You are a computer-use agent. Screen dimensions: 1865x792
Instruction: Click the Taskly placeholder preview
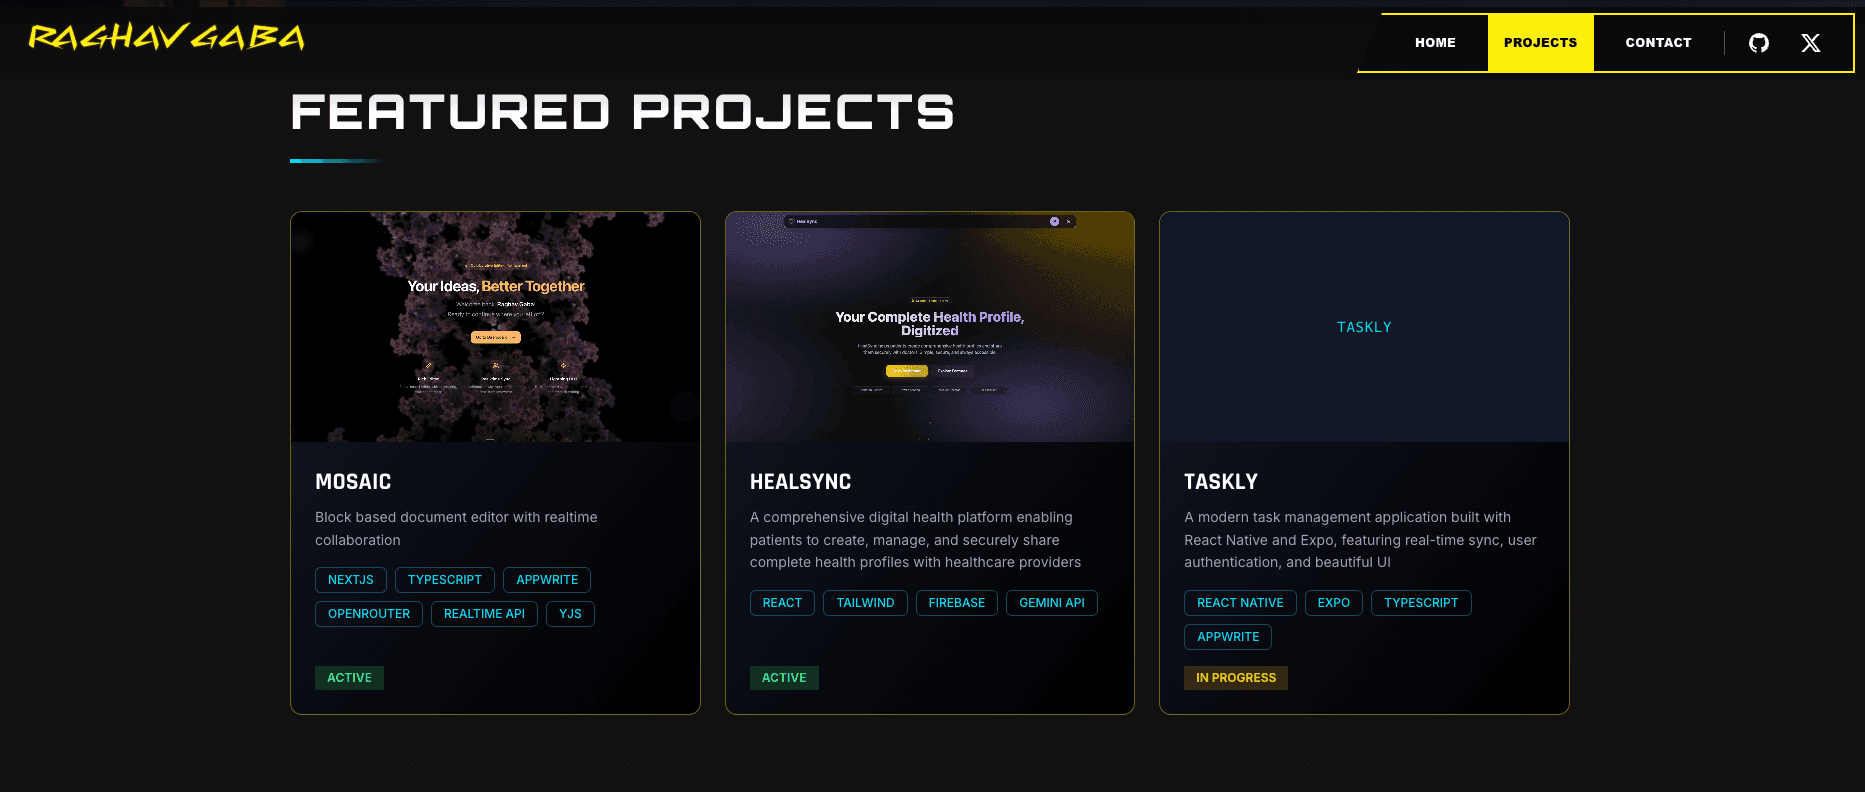click(1364, 327)
